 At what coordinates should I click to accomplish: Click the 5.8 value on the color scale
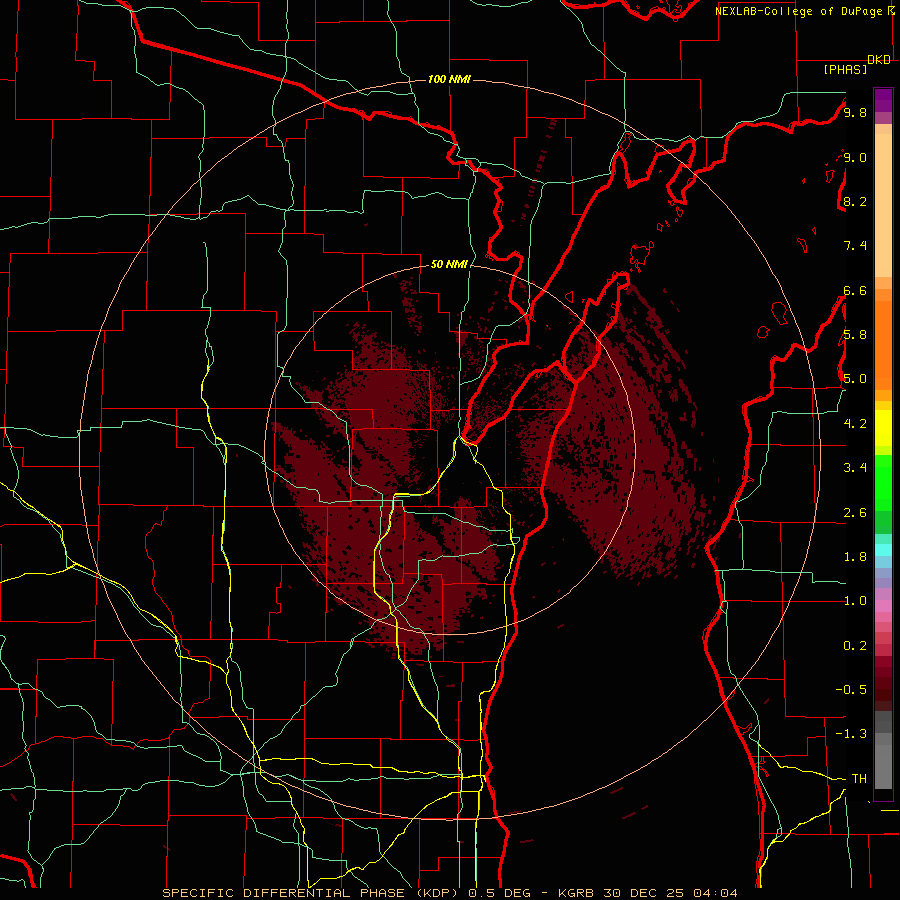[855, 335]
